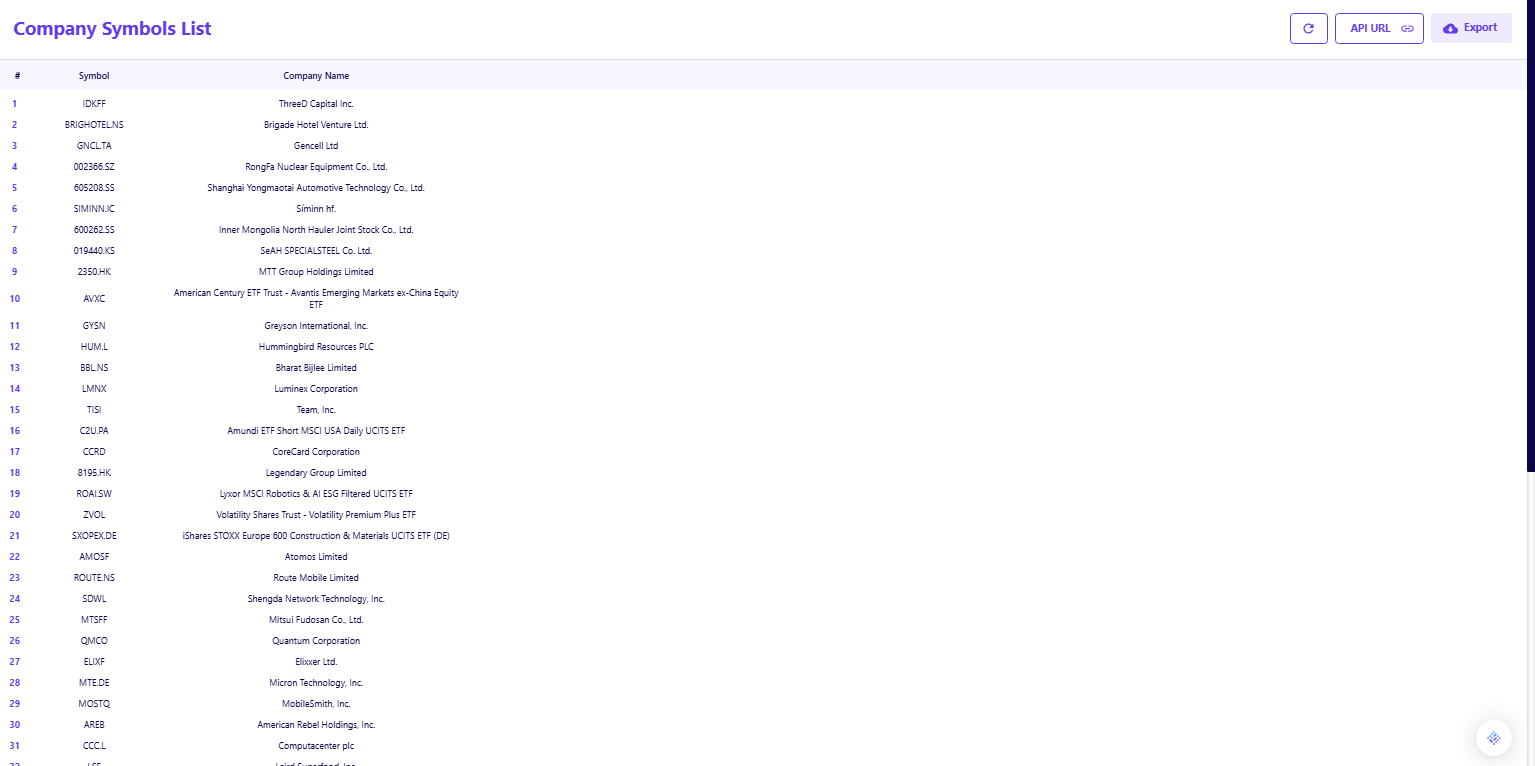The image size is (1535, 766).
Task: Sort by the Symbol column header
Action: [x=94, y=76]
